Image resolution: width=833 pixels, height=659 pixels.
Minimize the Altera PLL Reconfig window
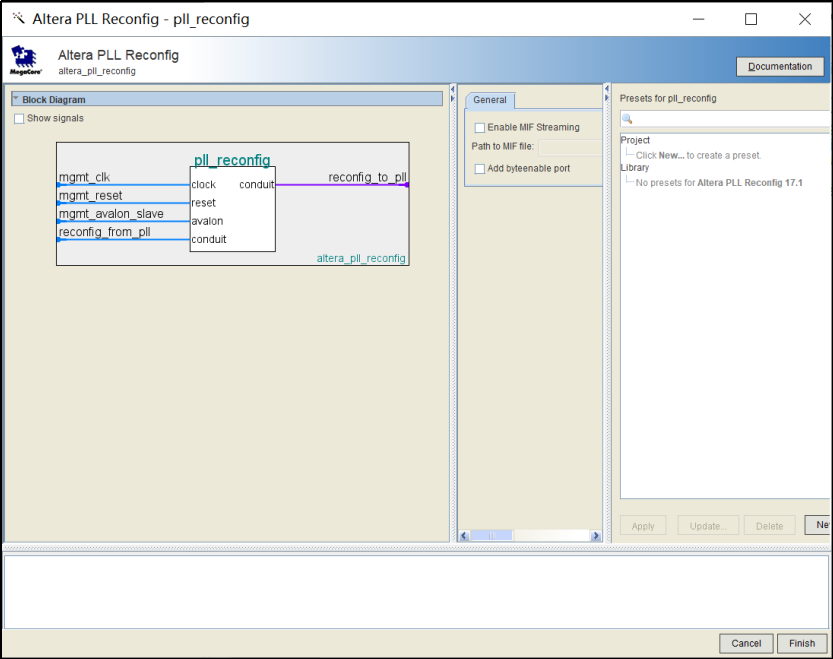click(699, 19)
